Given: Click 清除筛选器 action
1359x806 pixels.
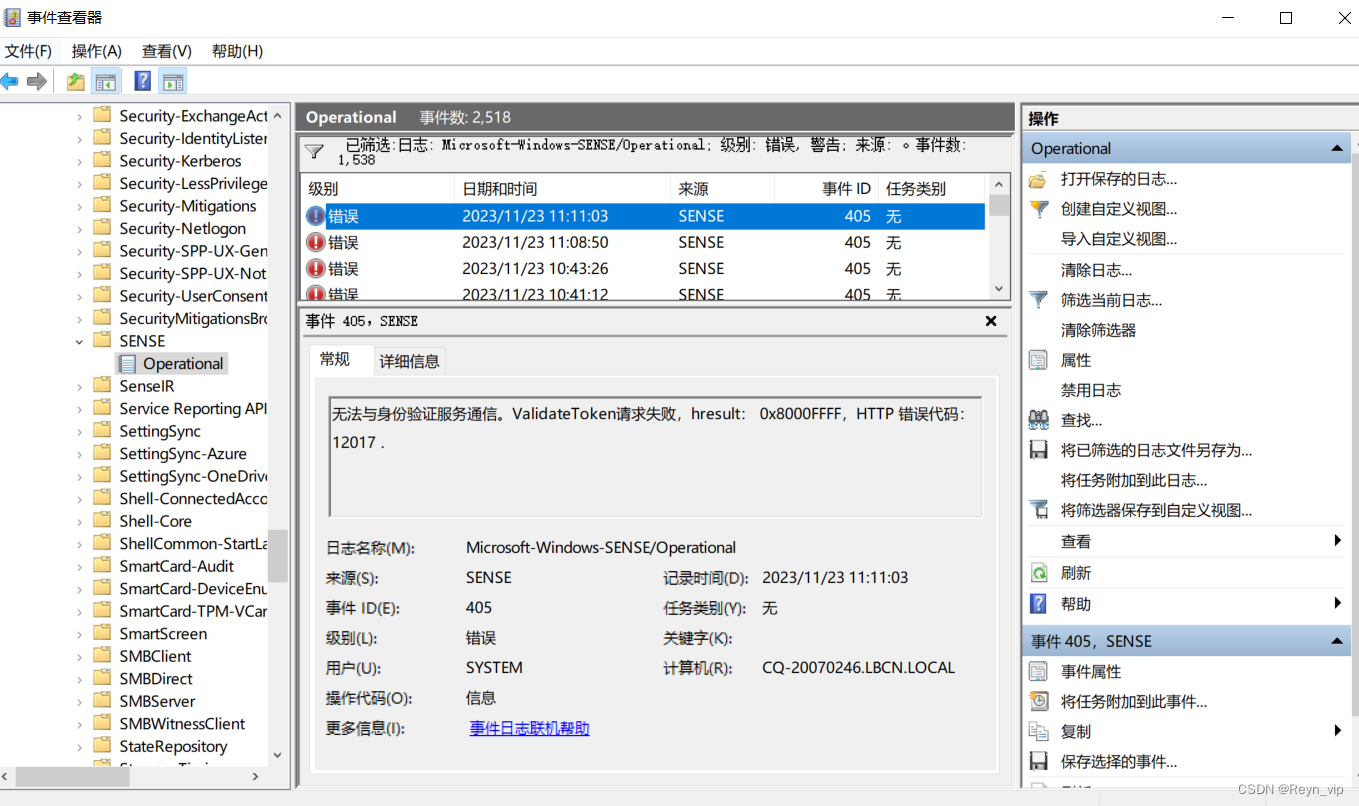Looking at the screenshot, I should [1098, 330].
